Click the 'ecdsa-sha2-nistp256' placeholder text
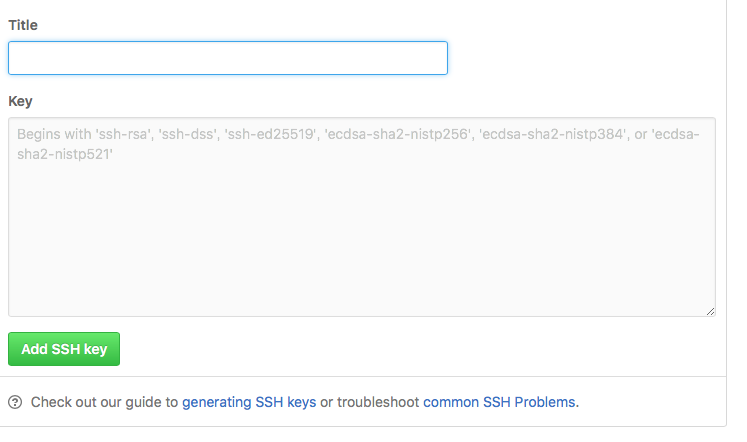This screenshot has width=747, height=442. pyautogui.click(x=392, y=136)
